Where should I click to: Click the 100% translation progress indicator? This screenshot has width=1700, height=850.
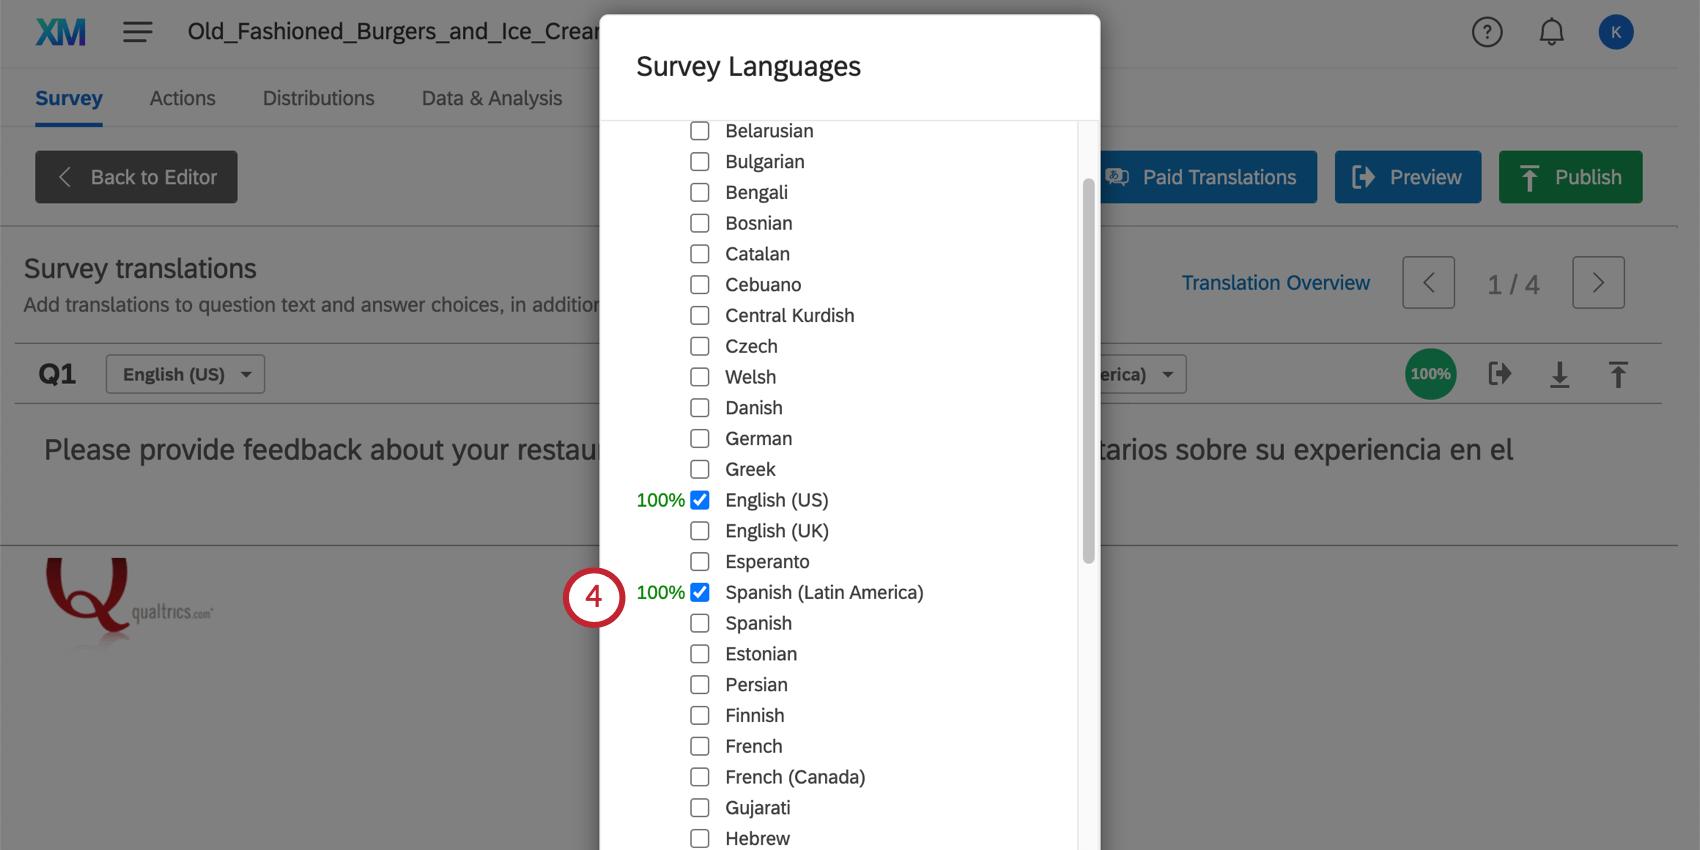(x=1431, y=374)
